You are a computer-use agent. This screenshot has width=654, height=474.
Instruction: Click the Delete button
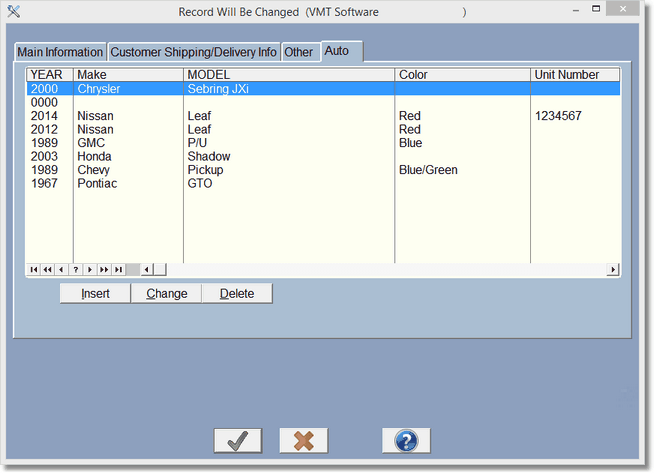237,293
